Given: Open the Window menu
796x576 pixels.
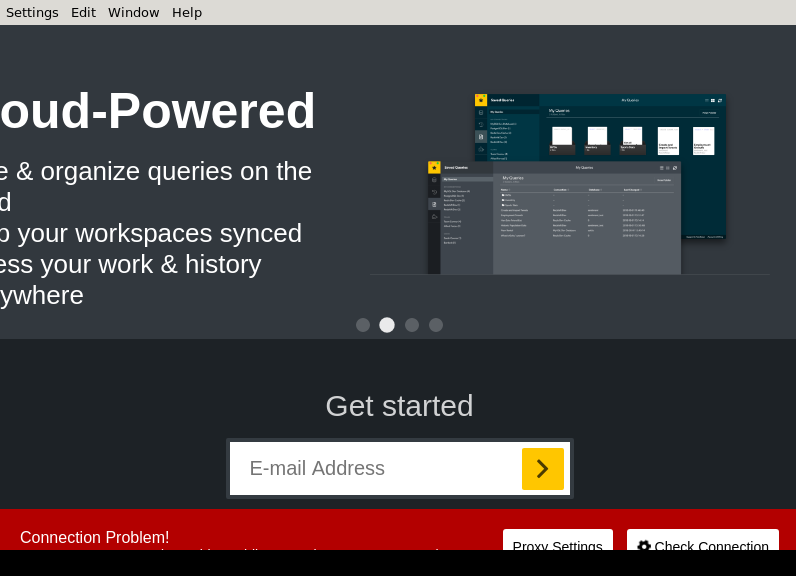Looking at the screenshot, I should [x=133, y=12].
